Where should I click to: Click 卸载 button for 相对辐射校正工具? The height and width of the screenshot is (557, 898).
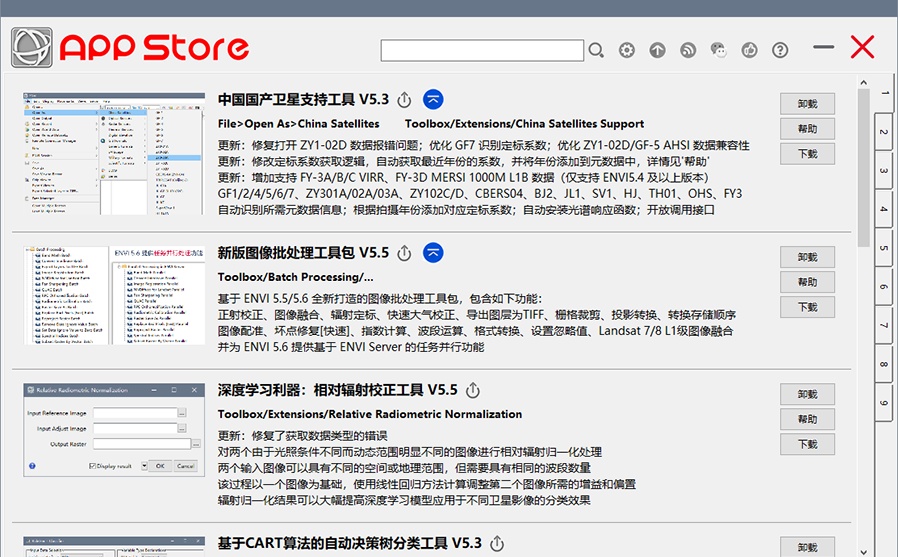(x=808, y=394)
